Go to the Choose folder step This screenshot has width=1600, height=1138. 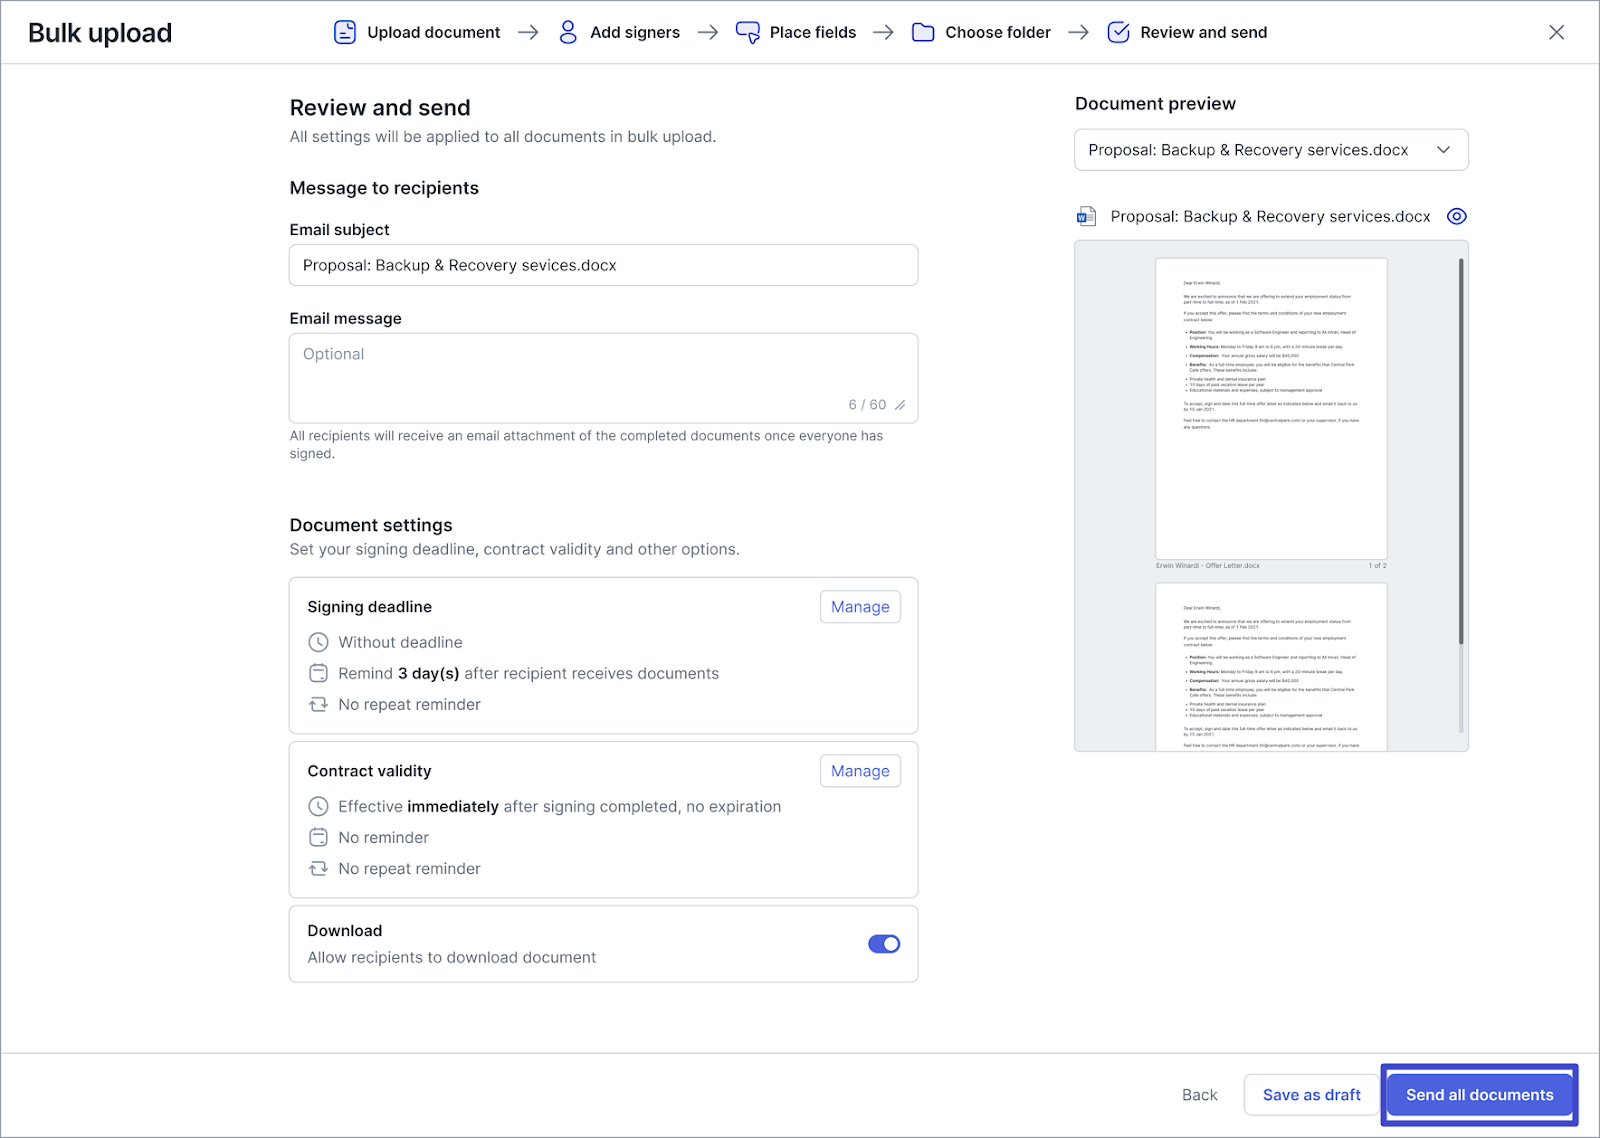click(997, 32)
